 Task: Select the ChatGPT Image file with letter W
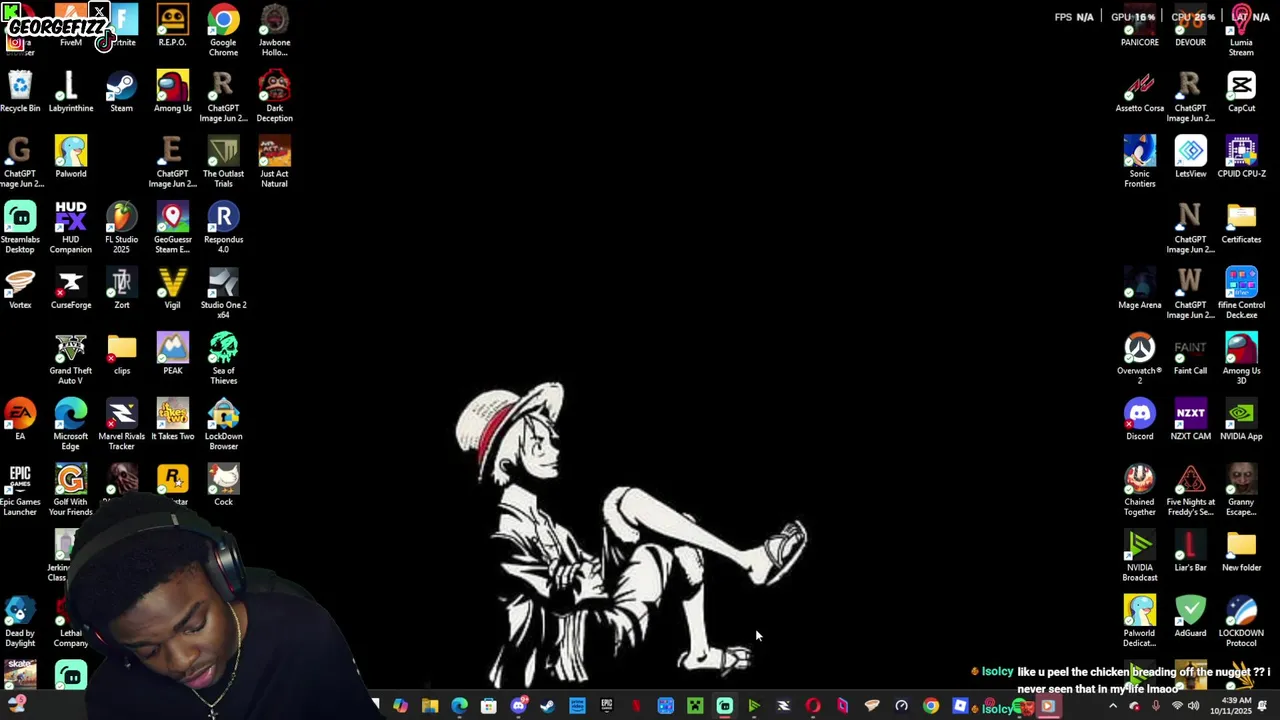coord(1190,292)
